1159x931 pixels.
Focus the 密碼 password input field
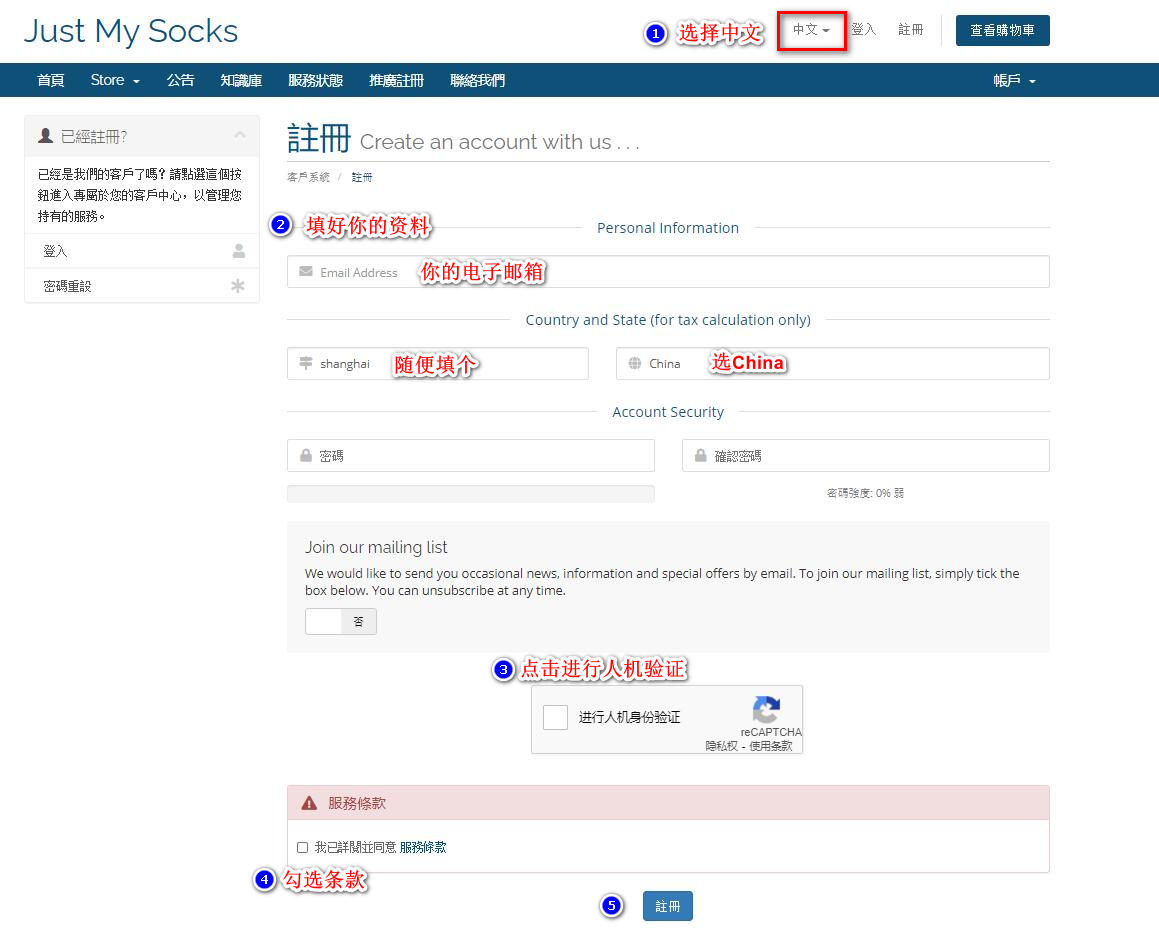[x=471, y=456]
